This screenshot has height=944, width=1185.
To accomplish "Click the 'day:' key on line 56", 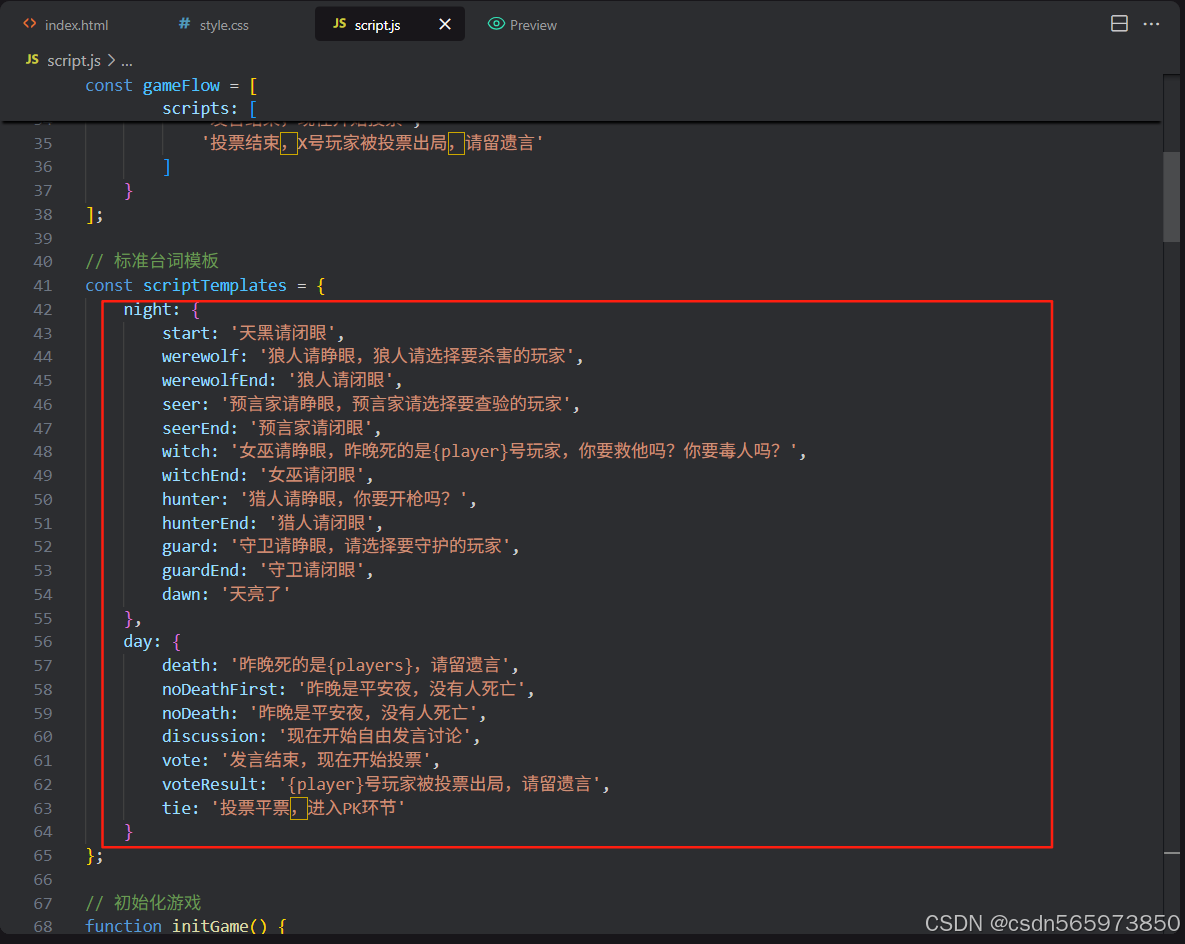I will [x=142, y=642].
